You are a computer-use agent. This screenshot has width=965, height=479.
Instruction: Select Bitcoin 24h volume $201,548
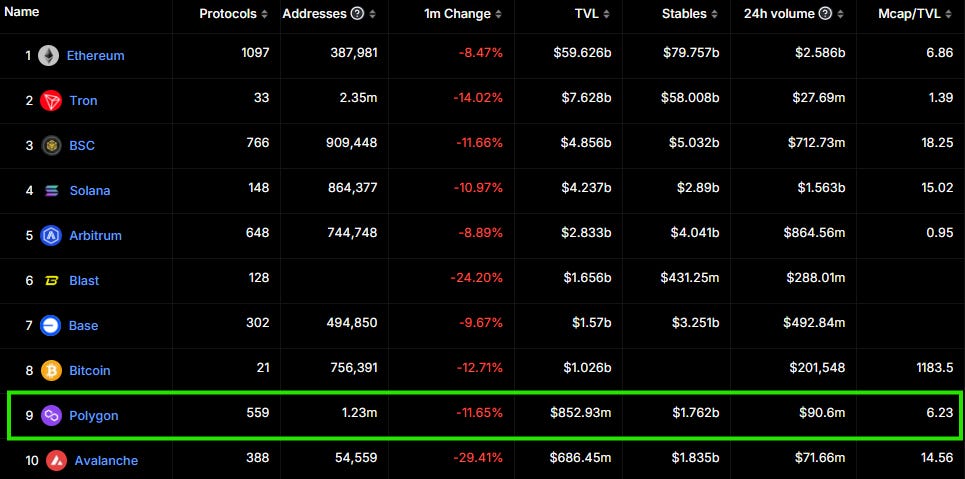[x=817, y=368]
